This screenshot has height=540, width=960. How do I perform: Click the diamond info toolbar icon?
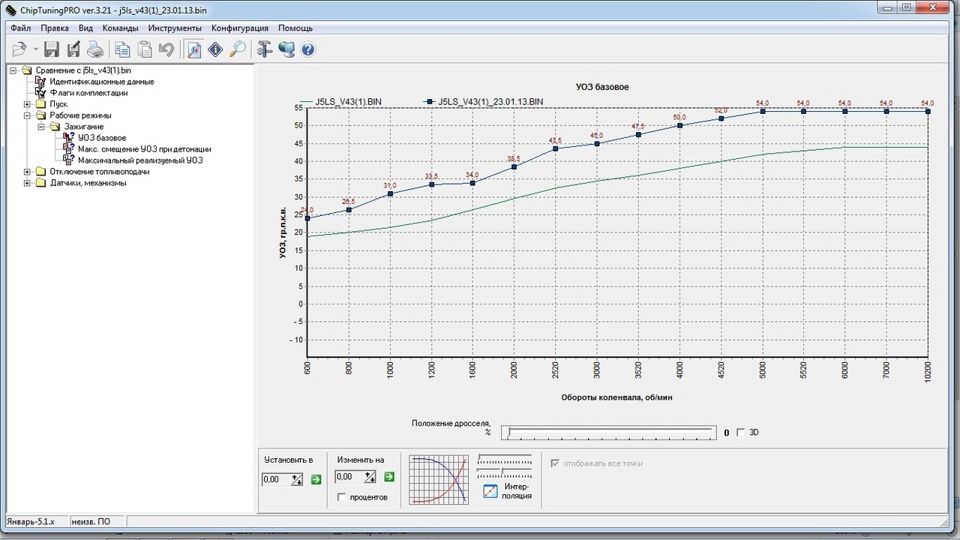pos(216,49)
